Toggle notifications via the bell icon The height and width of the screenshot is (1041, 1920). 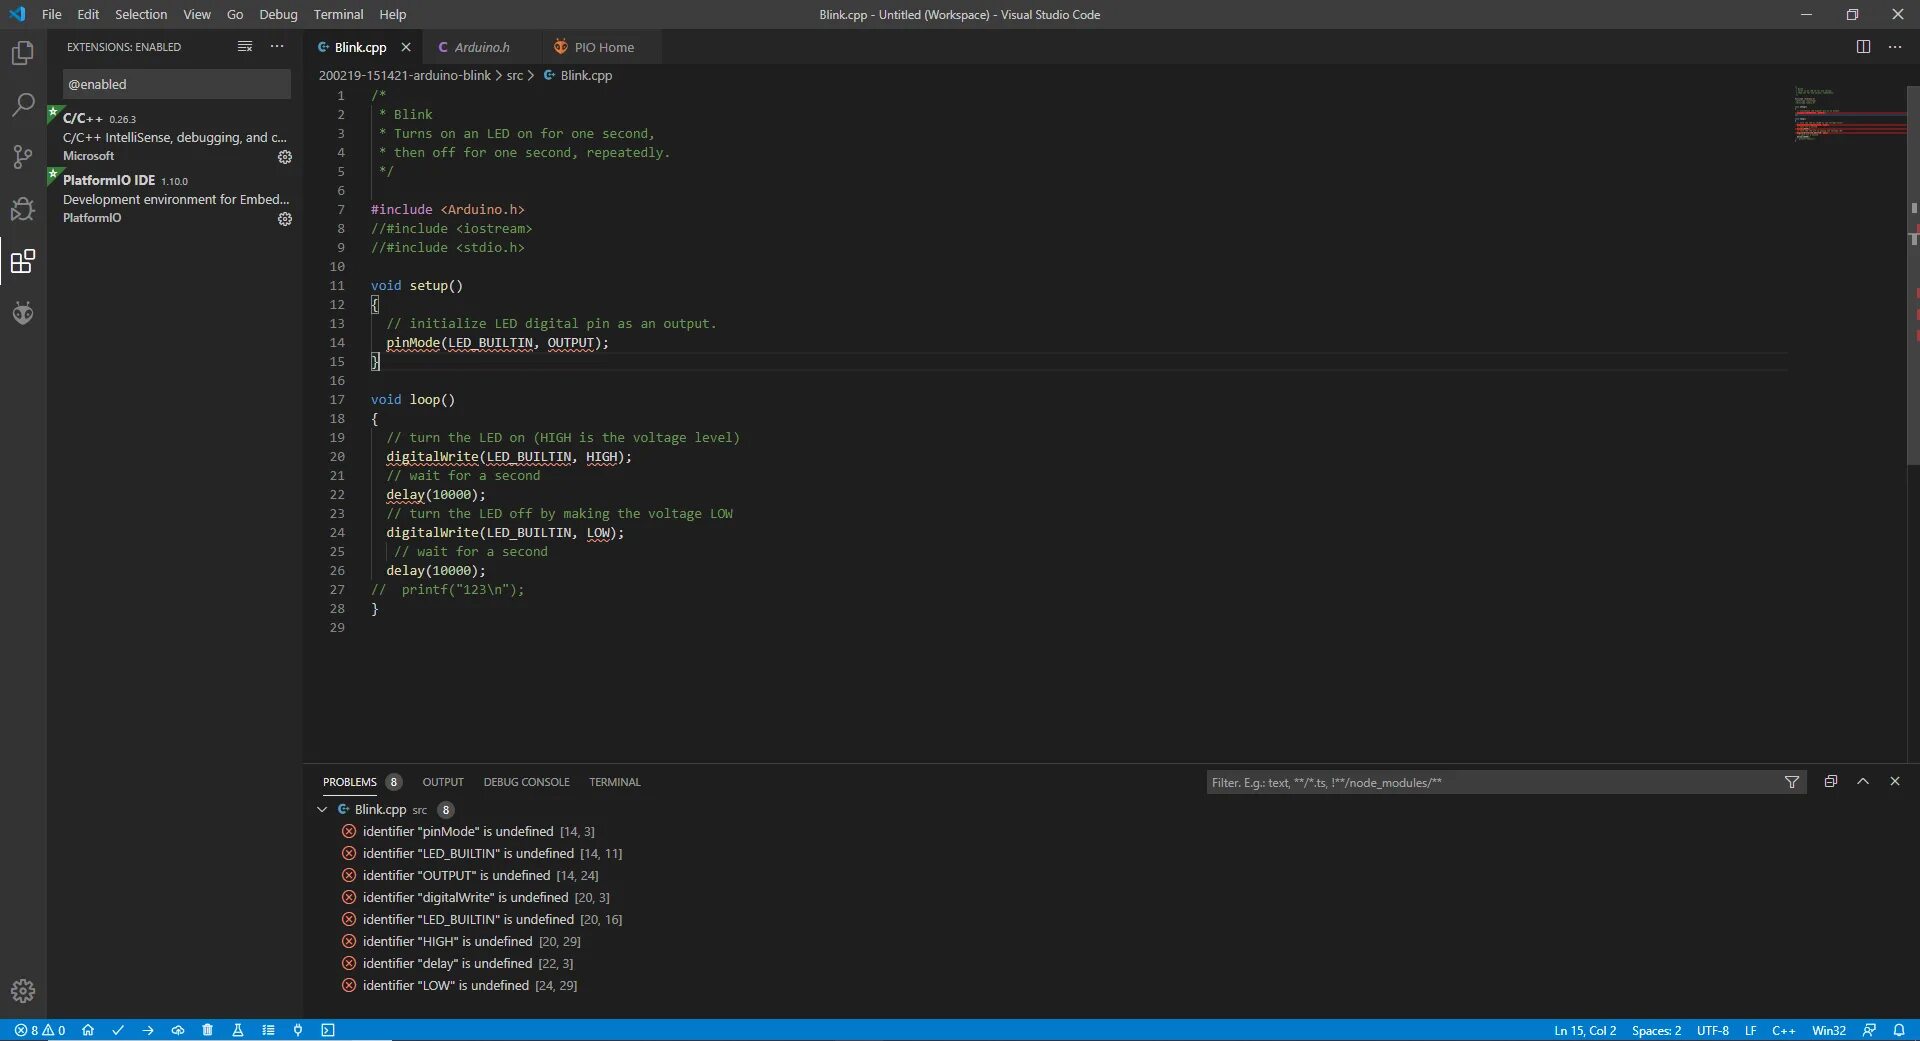point(1899,1030)
